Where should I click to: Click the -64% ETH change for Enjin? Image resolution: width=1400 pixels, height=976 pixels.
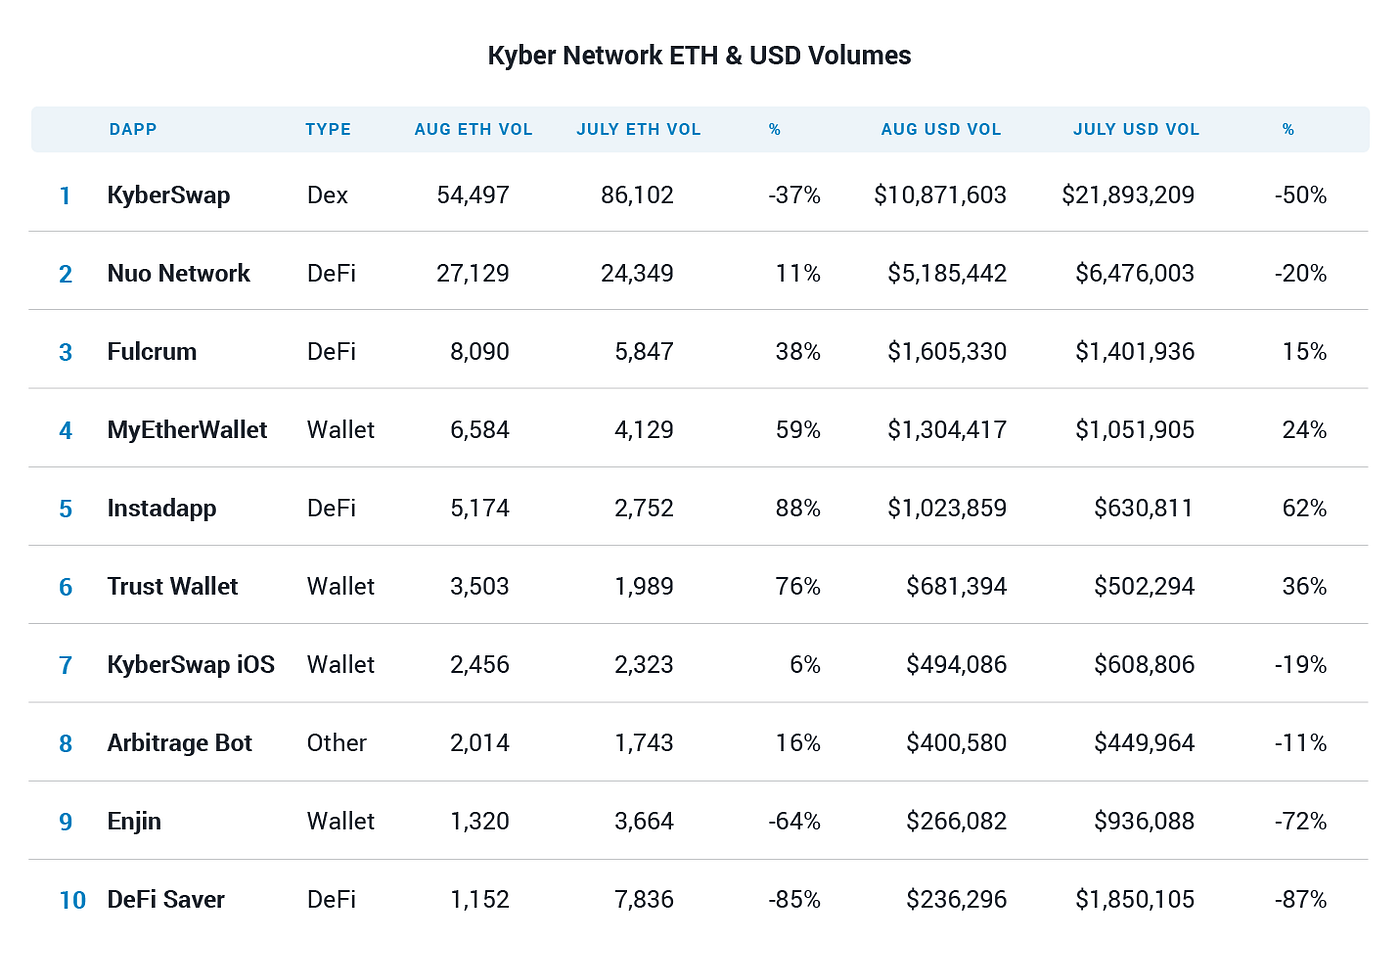(795, 821)
